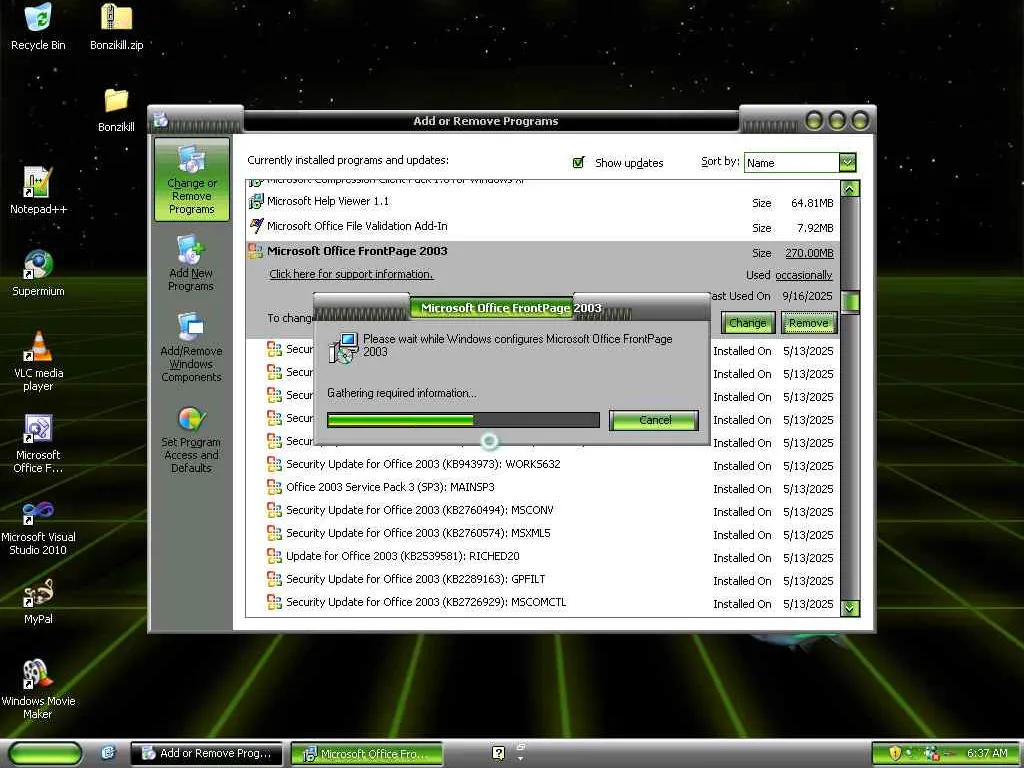Screen dimensions: 1024x768
Task: Select Security Update KB2760574 MSXML5 row
Action: [x=543, y=534]
